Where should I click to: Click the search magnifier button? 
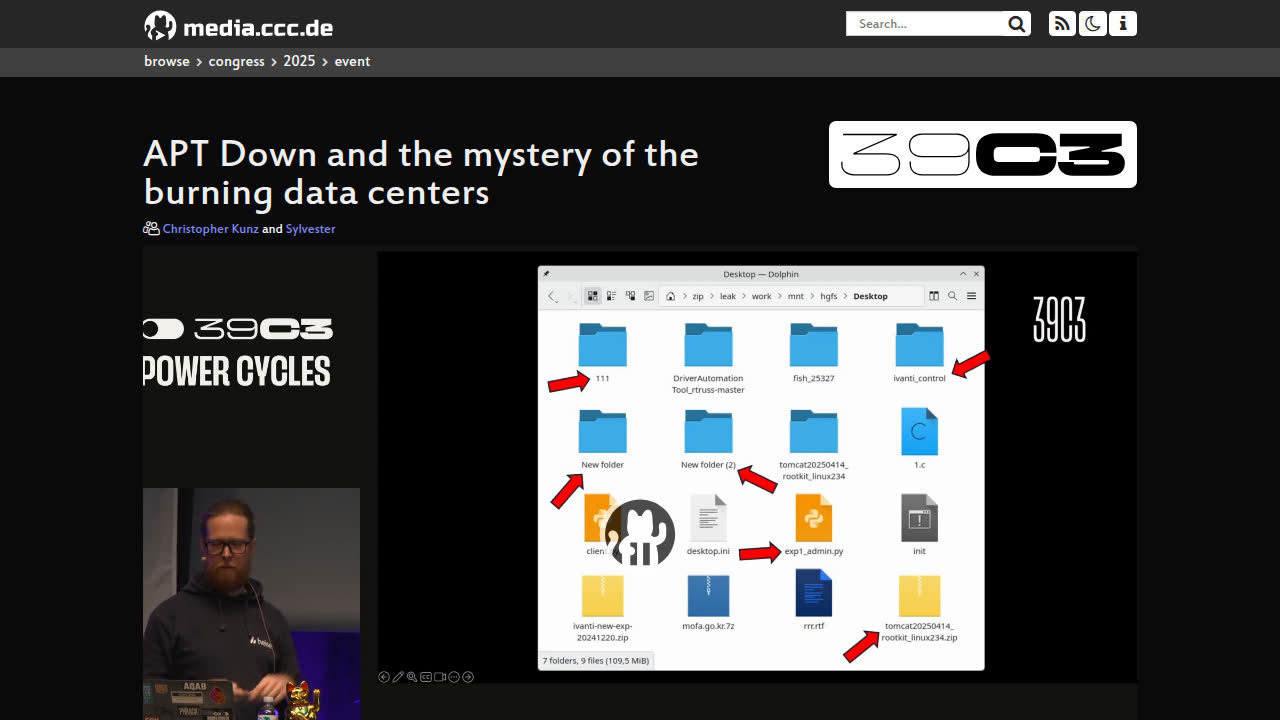tap(1017, 24)
